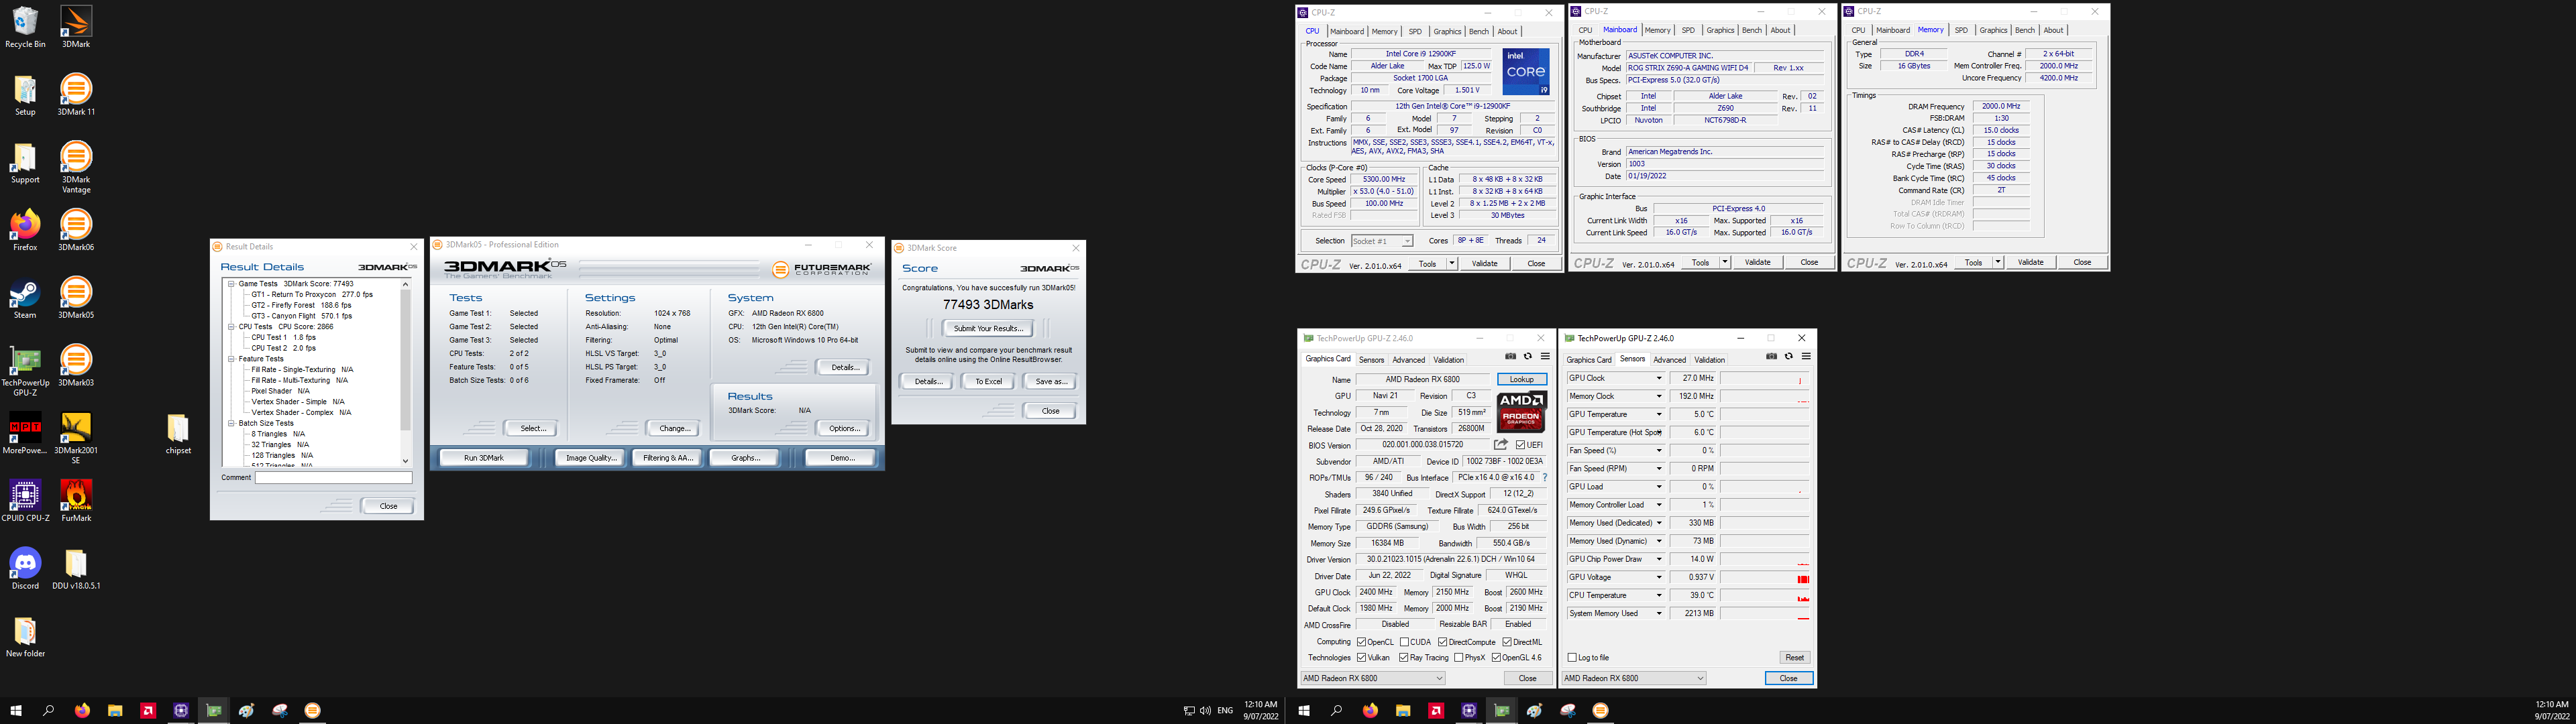
Task: Select the chipset folder on desktop
Action: [178, 433]
